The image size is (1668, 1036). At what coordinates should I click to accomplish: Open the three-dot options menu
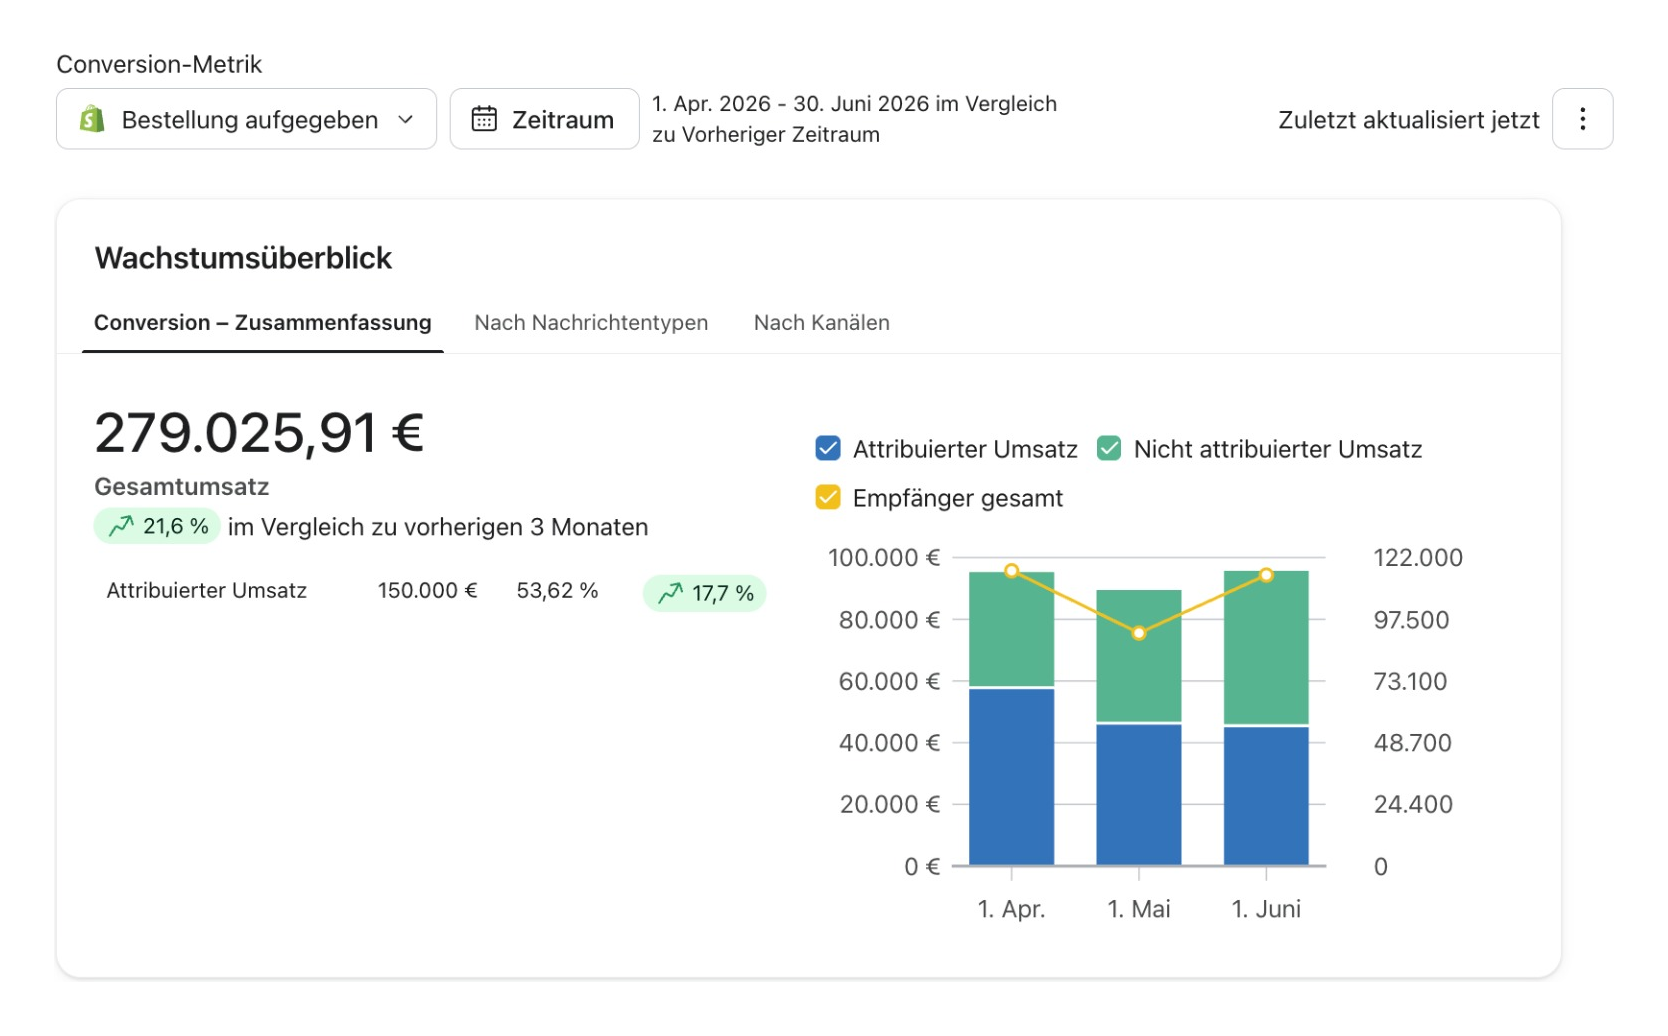[x=1582, y=119]
